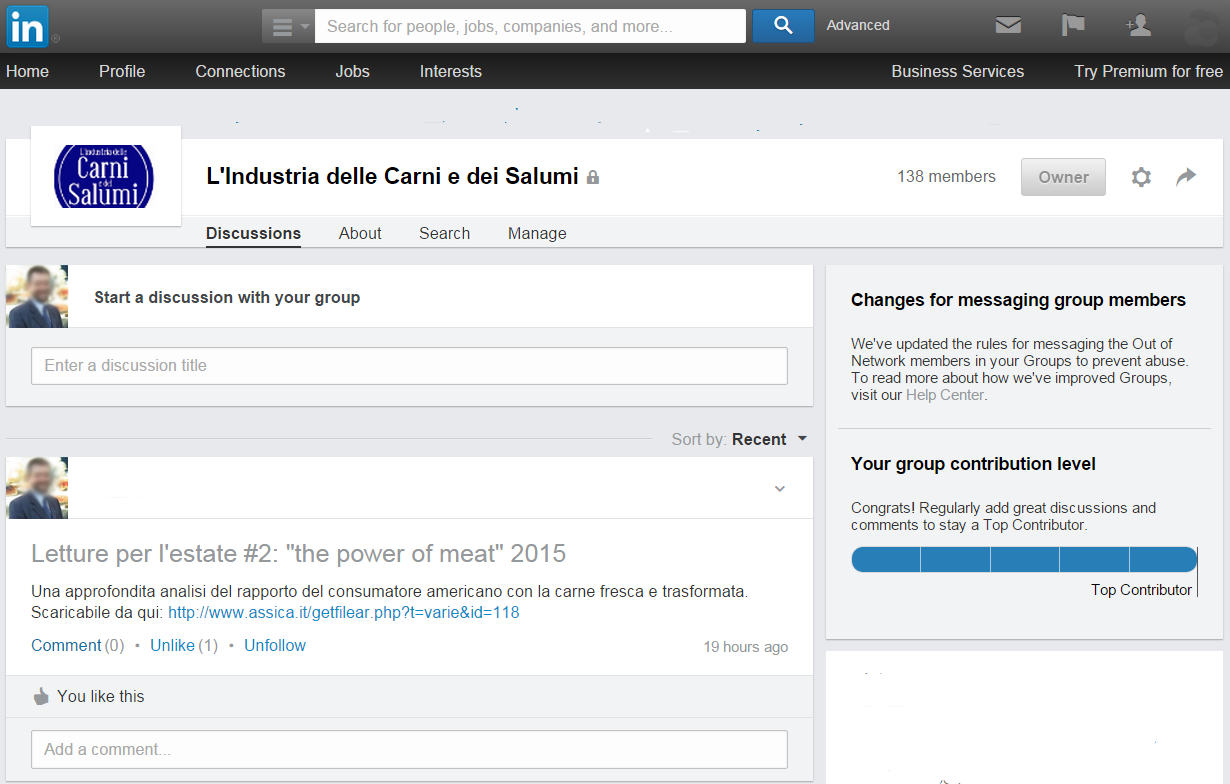Open the messages envelope icon

coord(1008,26)
